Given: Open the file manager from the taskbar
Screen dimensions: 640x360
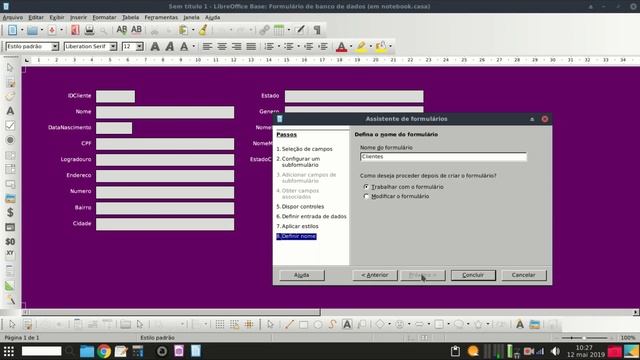Looking at the screenshot, I should (x=87, y=351).
